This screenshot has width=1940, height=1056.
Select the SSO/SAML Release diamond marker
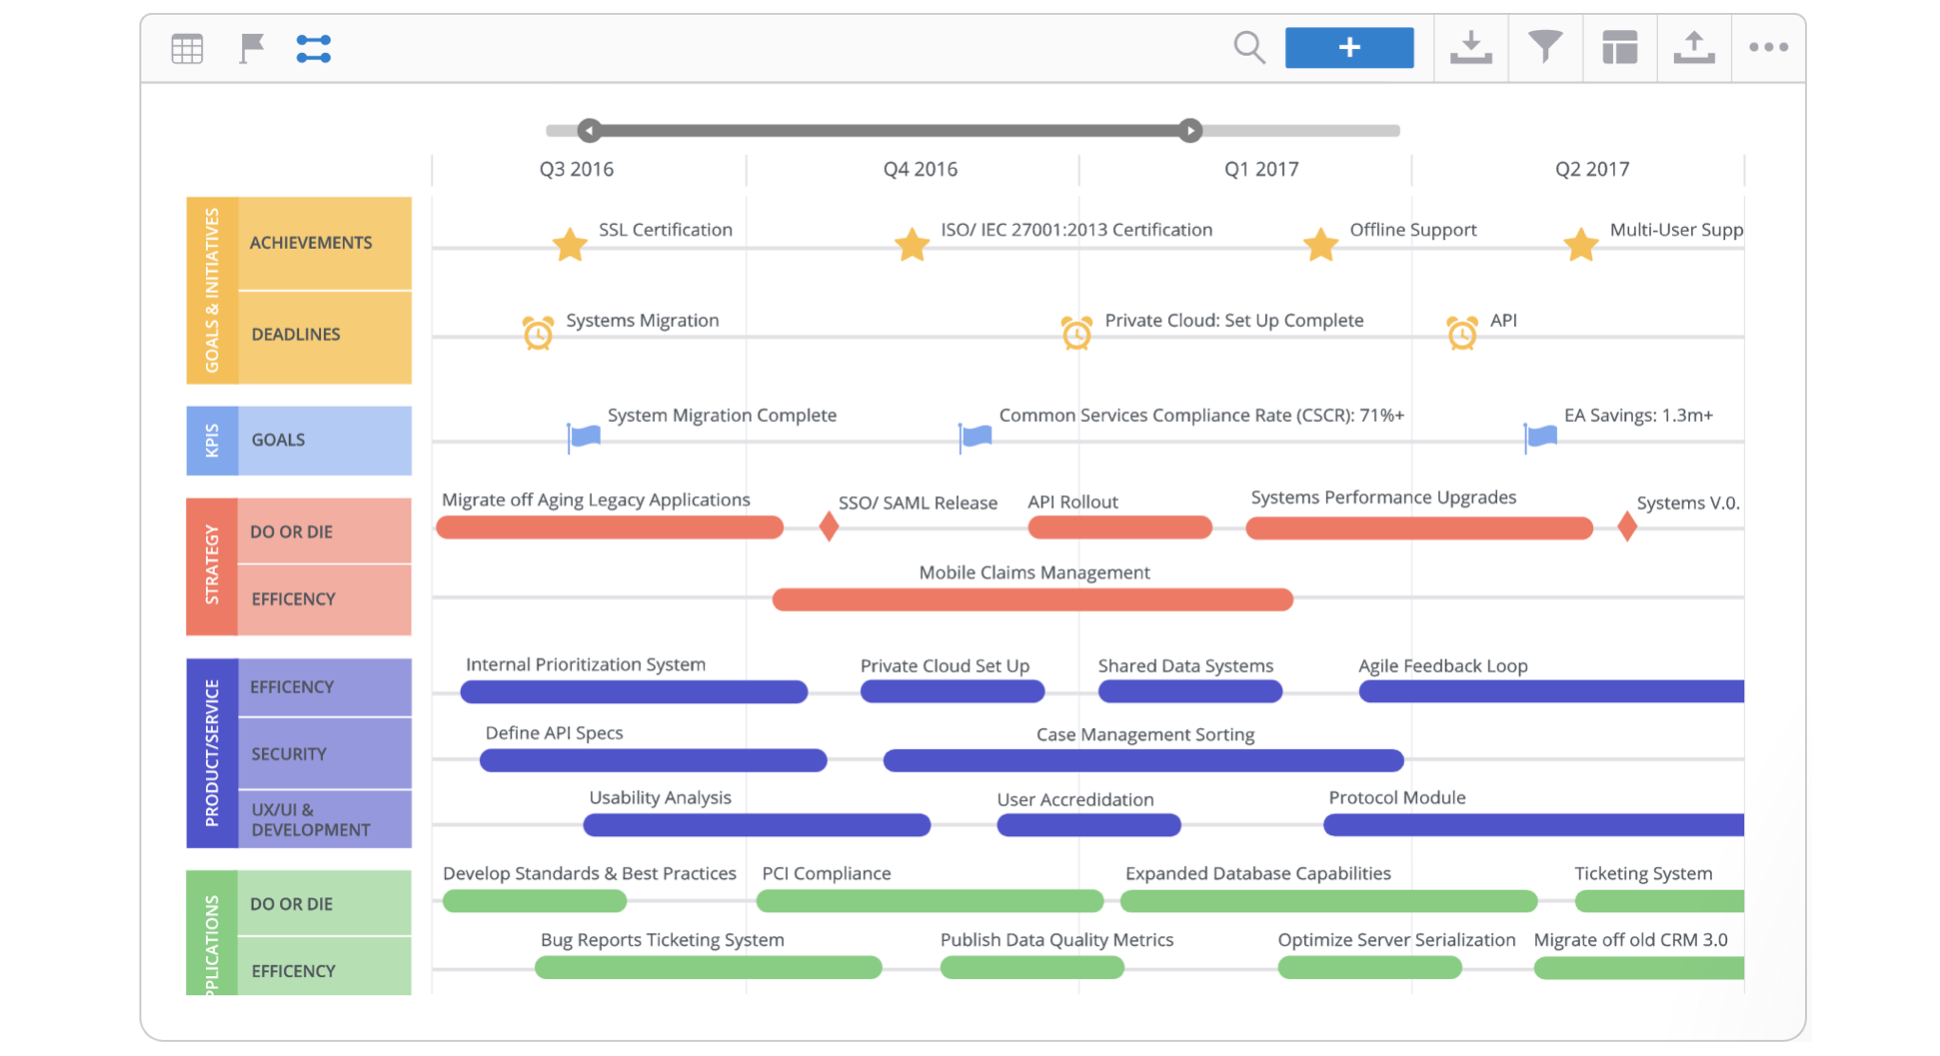point(829,526)
